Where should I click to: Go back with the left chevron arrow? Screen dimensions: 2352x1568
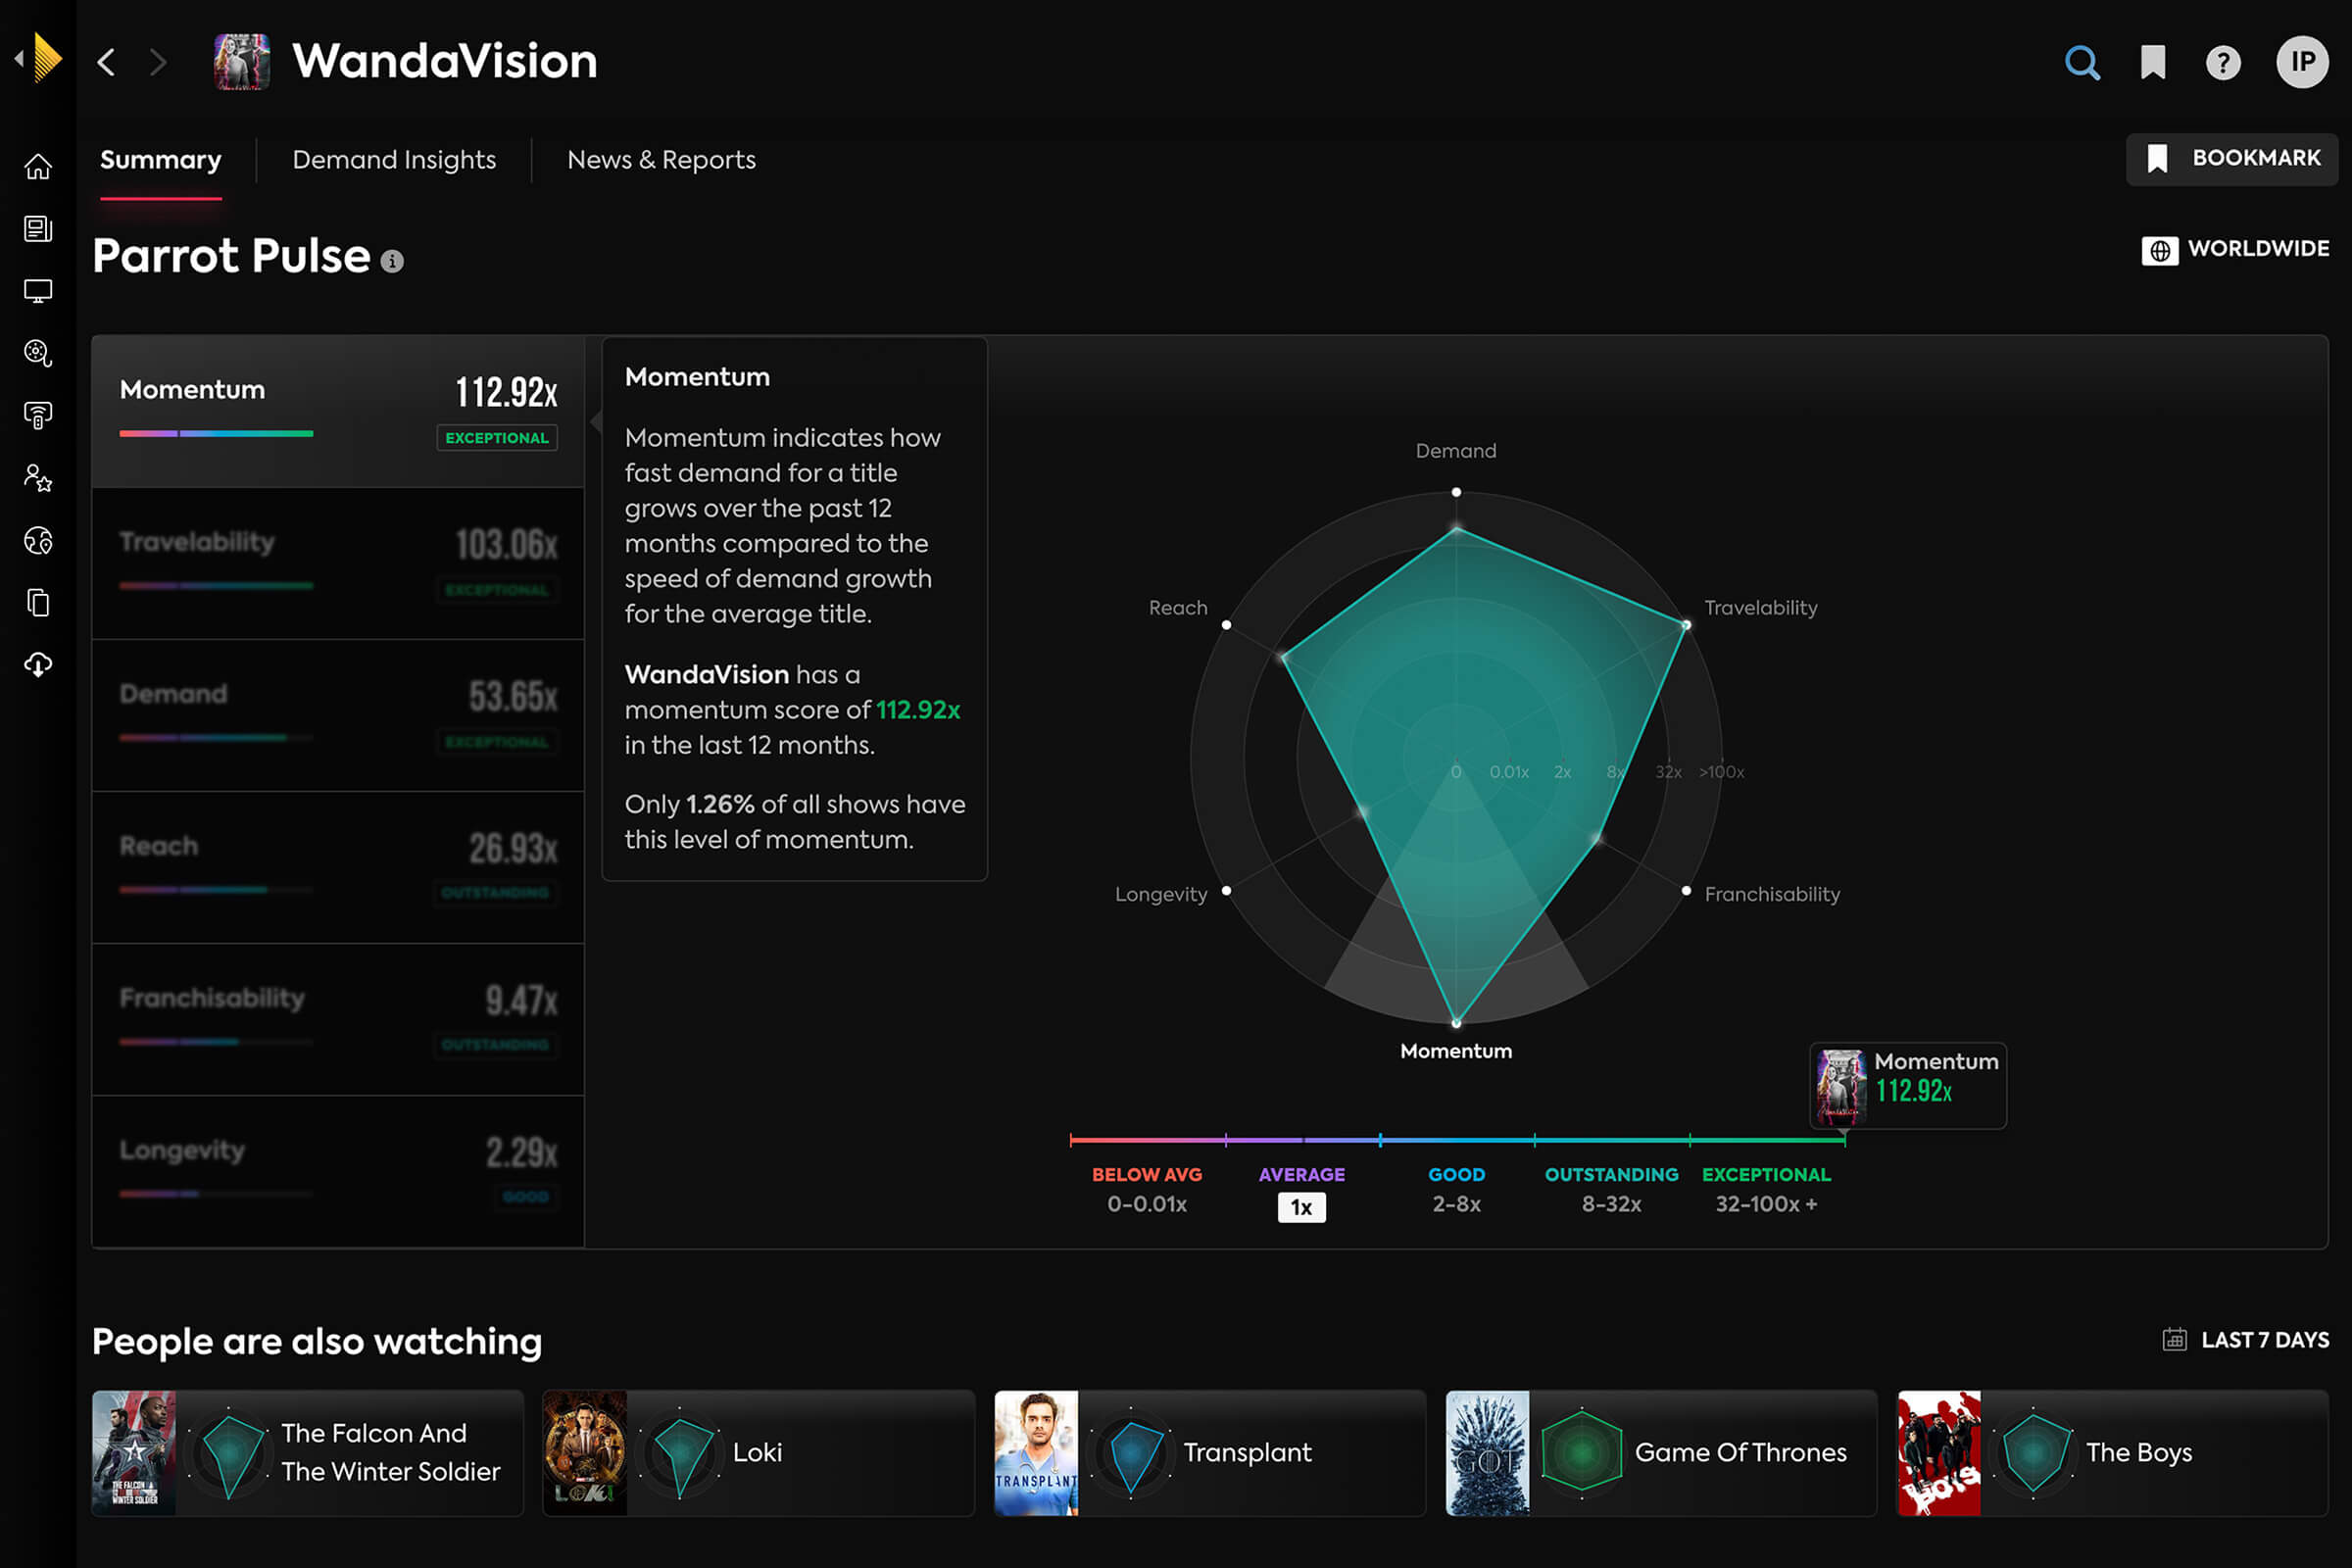(106, 62)
